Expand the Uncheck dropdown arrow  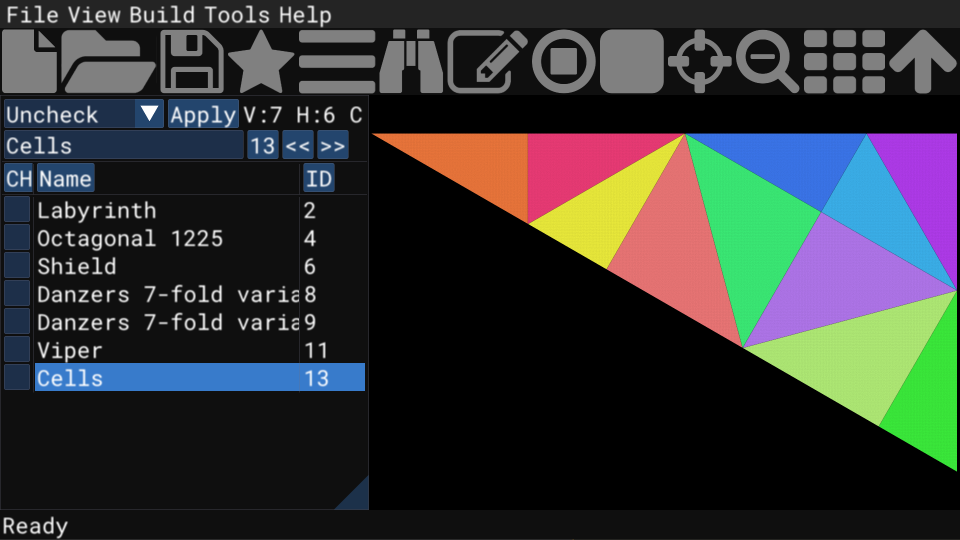click(x=150, y=114)
